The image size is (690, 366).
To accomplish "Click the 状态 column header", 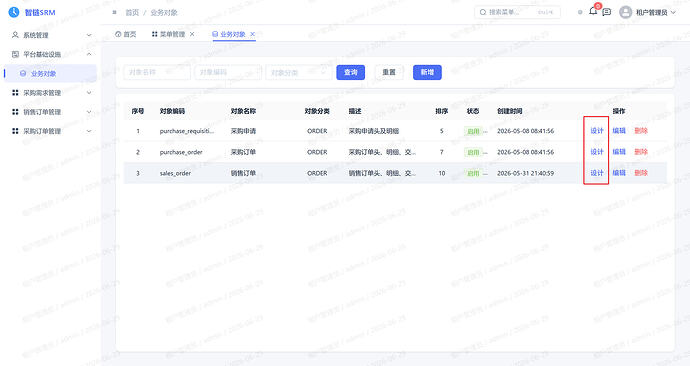I will coord(473,111).
